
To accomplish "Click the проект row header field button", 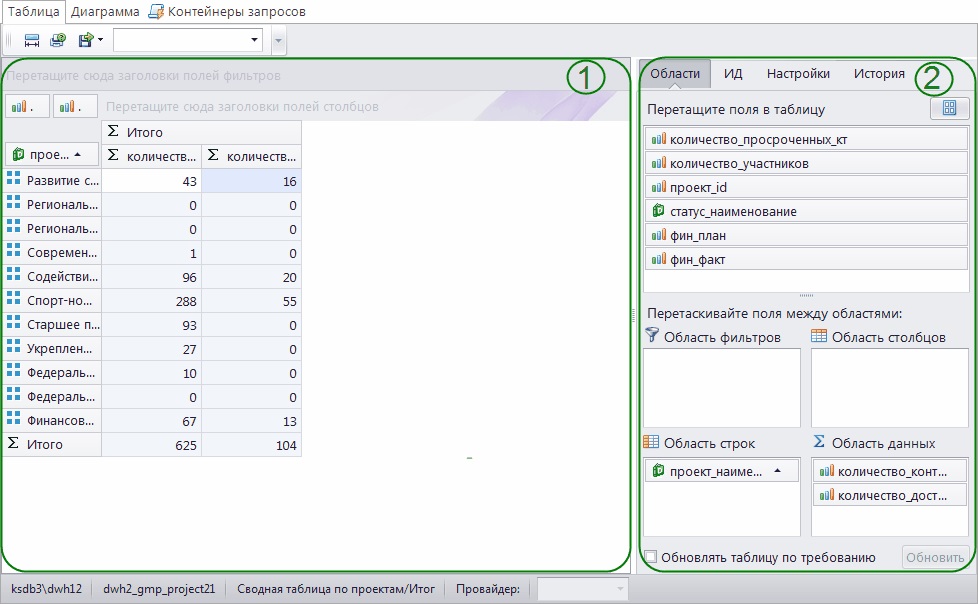I will click(51, 154).
